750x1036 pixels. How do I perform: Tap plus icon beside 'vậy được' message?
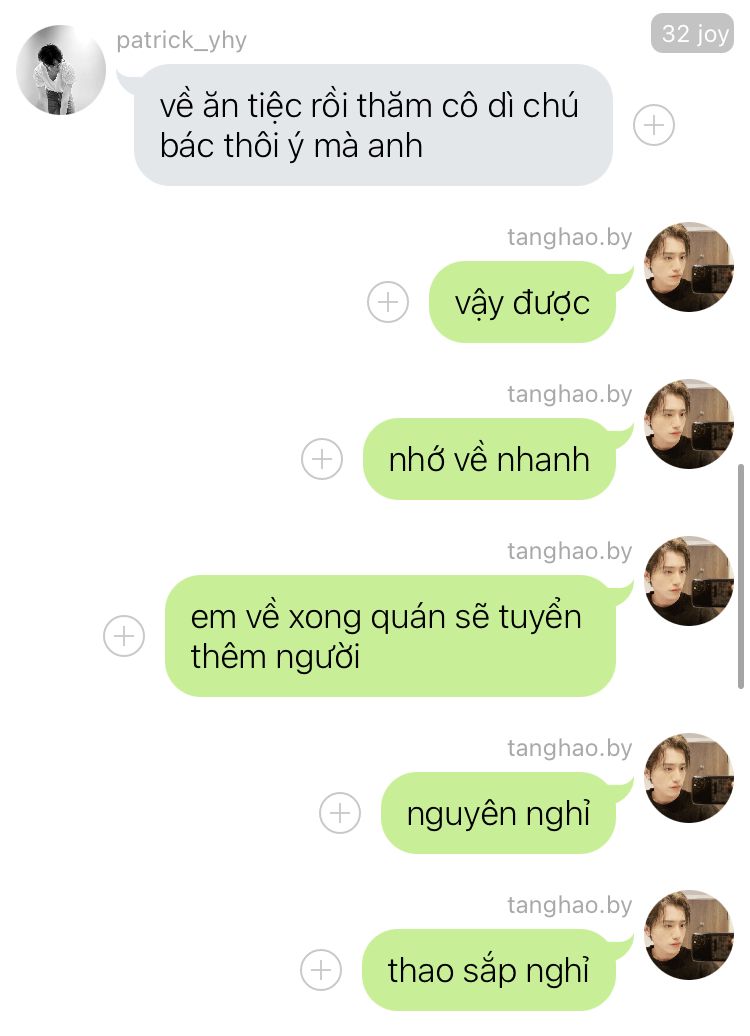click(388, 302)
